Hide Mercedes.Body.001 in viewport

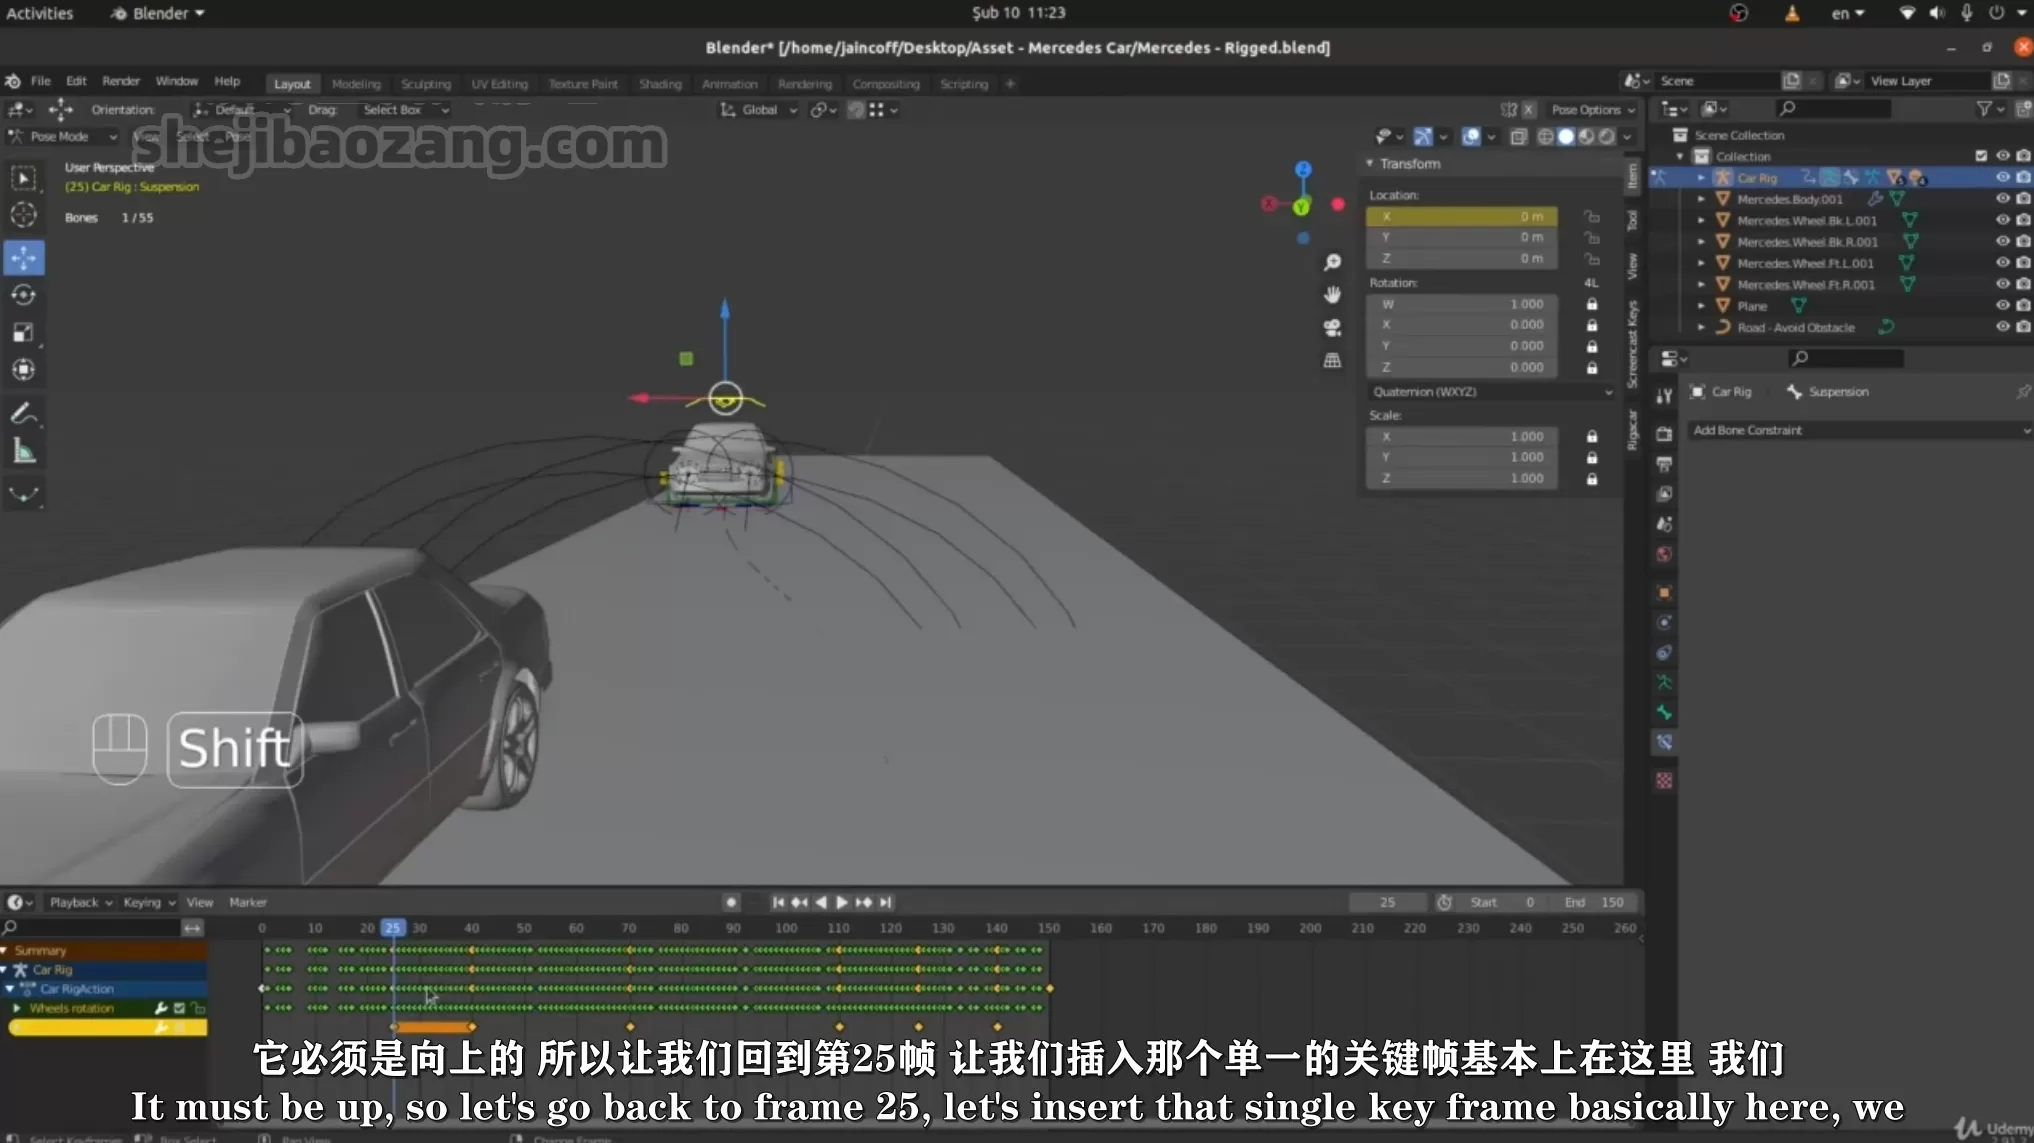click(x=2002, y=199)
